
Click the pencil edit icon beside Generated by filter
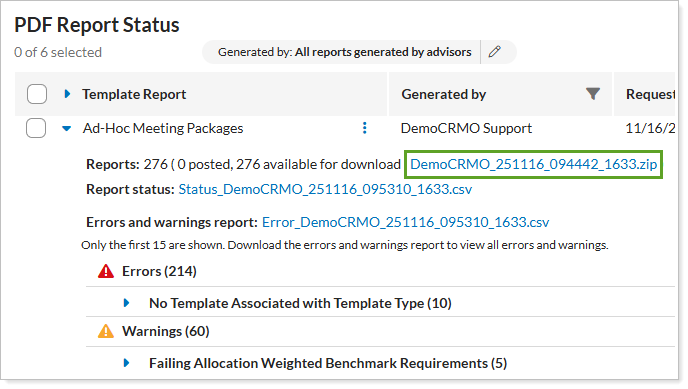click(x=495, y=52)
